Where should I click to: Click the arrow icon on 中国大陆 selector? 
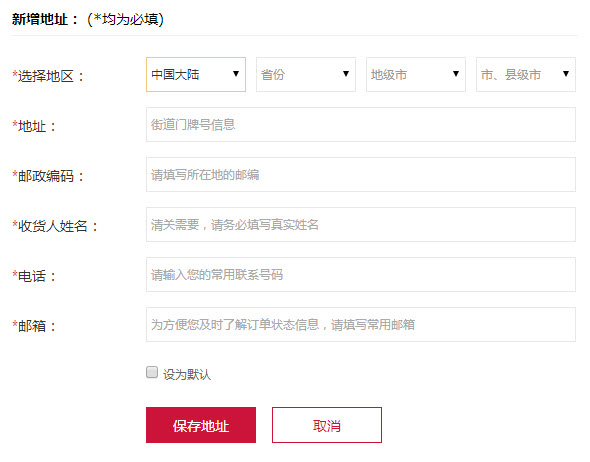(236, 74)
